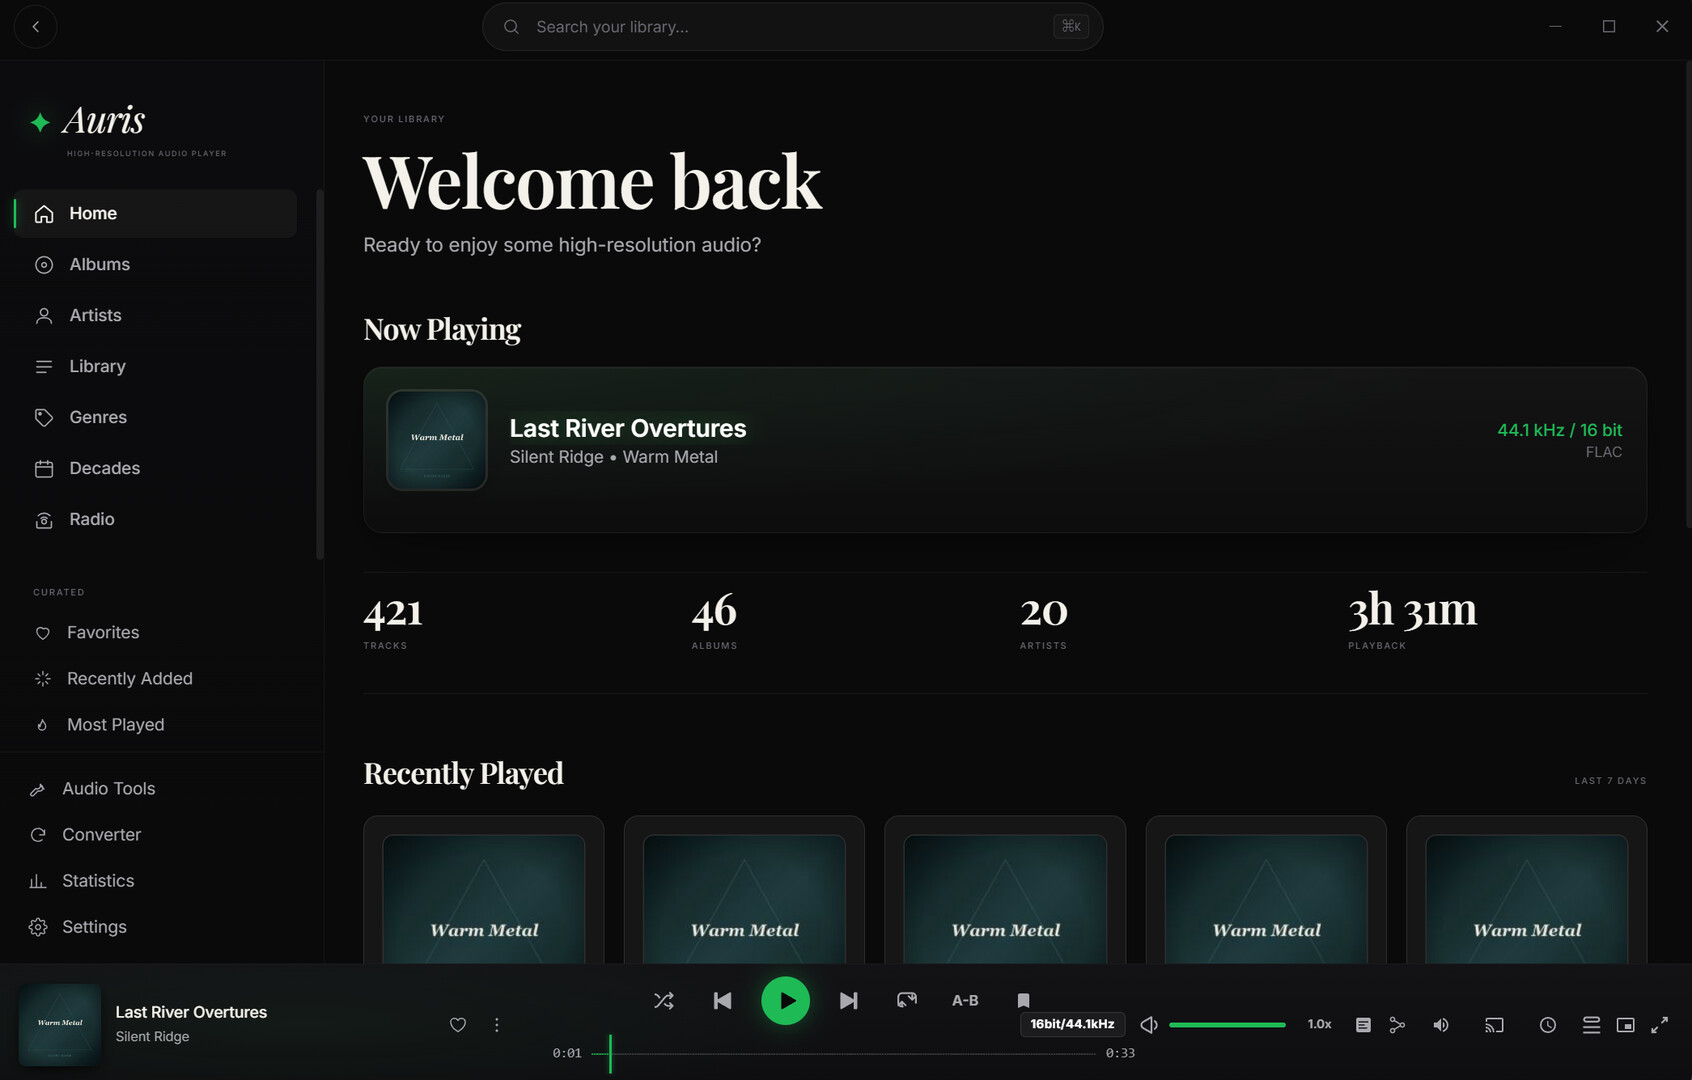Click the 16bit/44.1kHz quality badge
The height and width of the screenshot is (1080, 1692).
(x=1072, y=1024)
